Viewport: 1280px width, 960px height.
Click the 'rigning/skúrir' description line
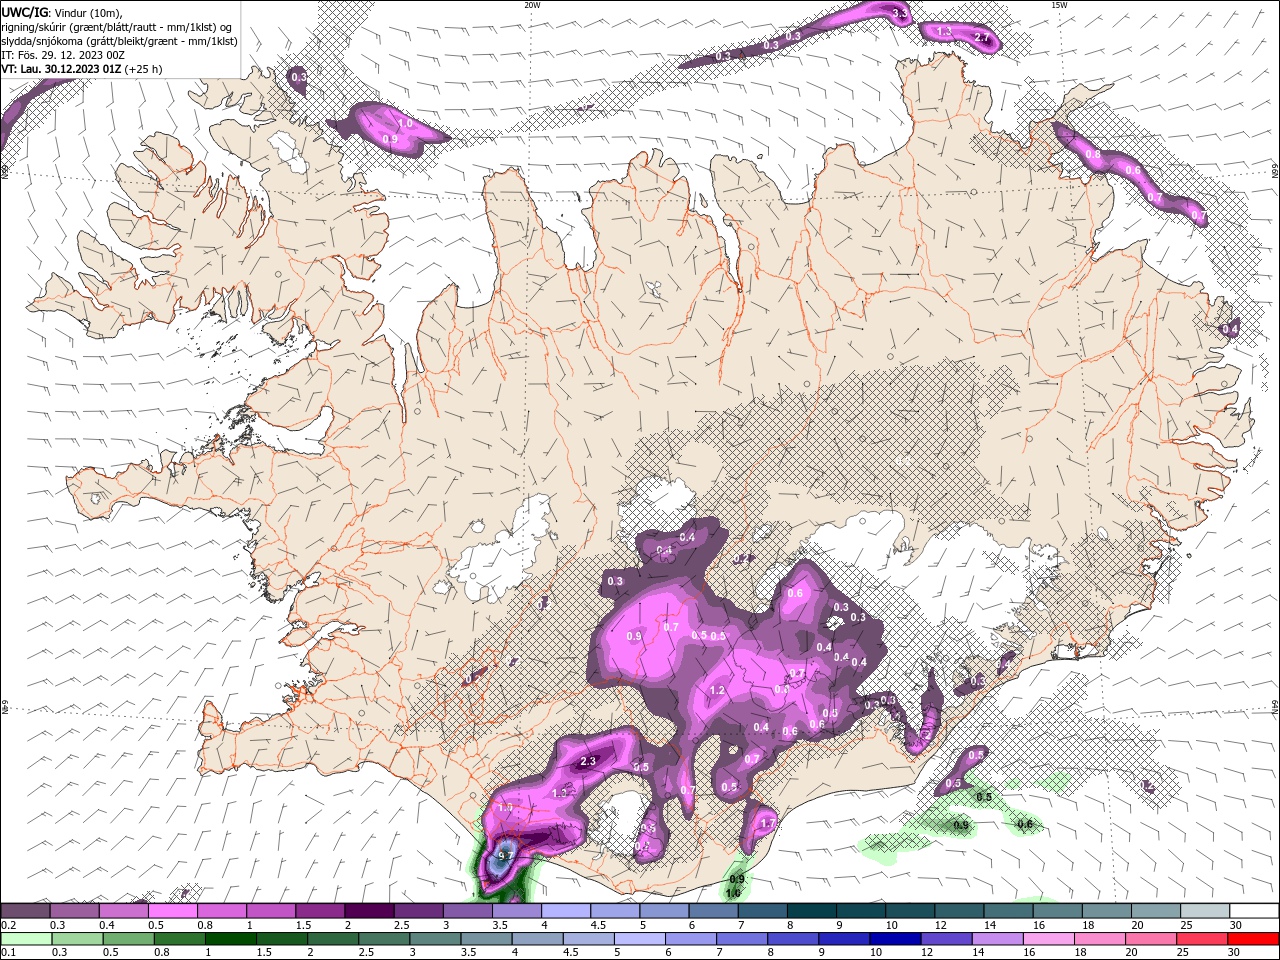point(116,26)
